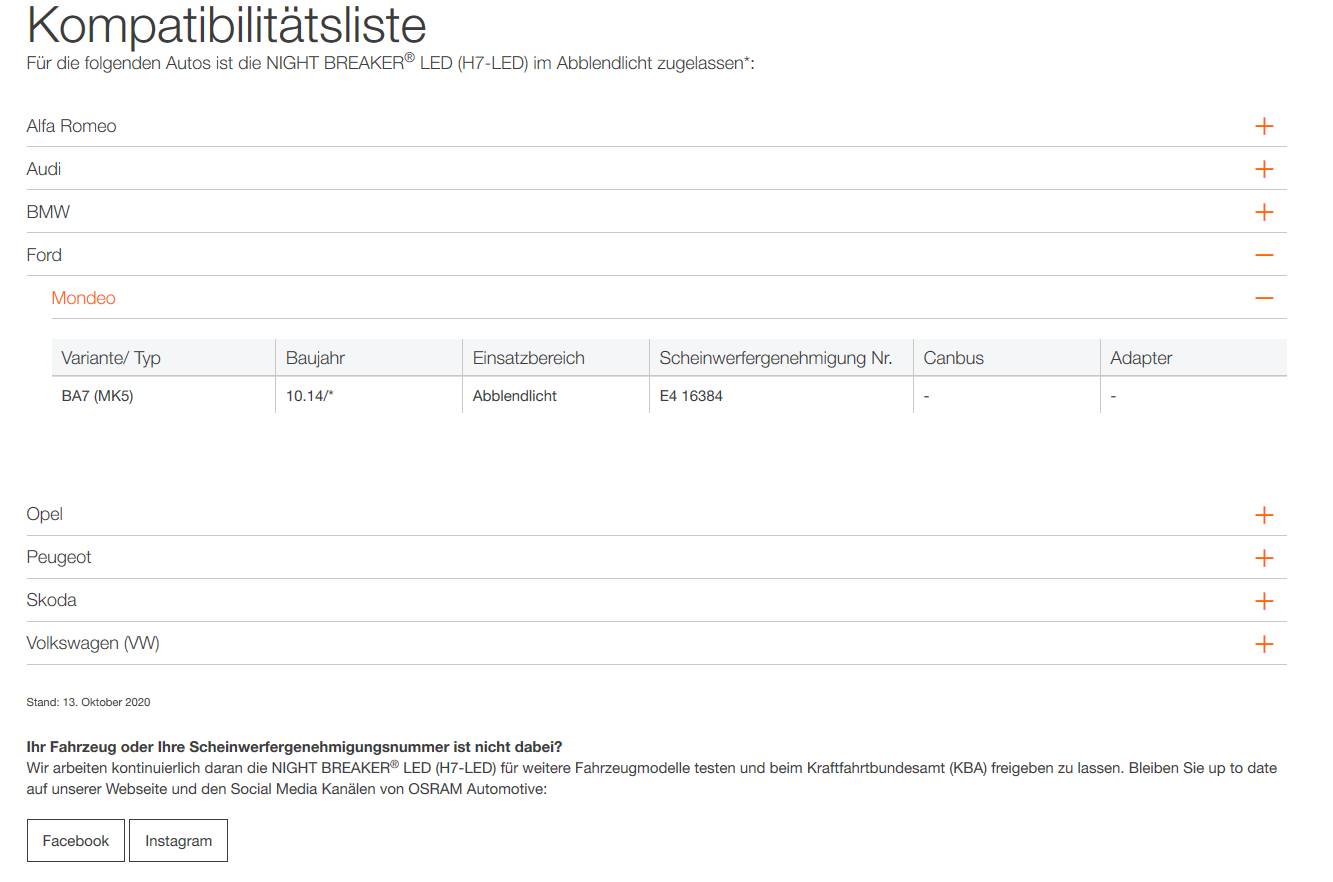Click the BA7 (MK5) variant cell

point(97,396)
